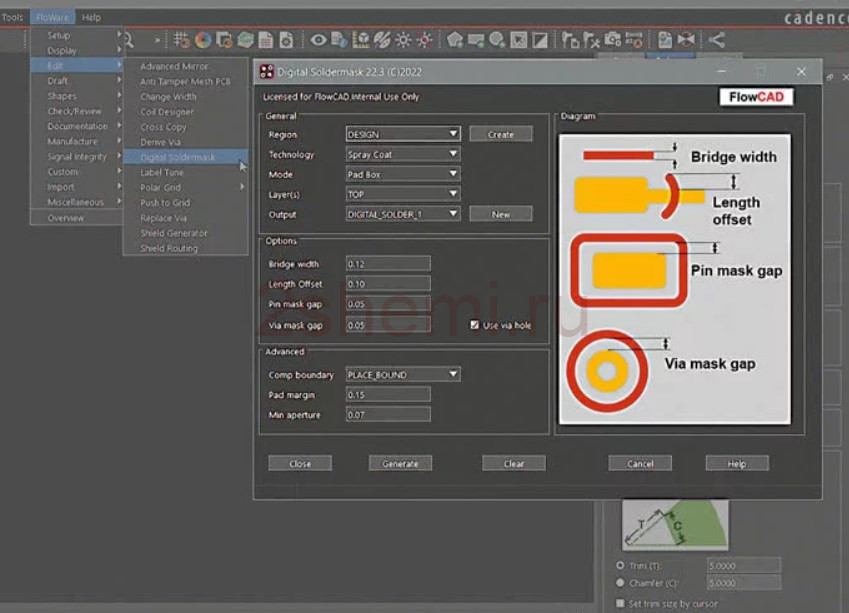Click the Pad margin input field

(x=388, y=395)
